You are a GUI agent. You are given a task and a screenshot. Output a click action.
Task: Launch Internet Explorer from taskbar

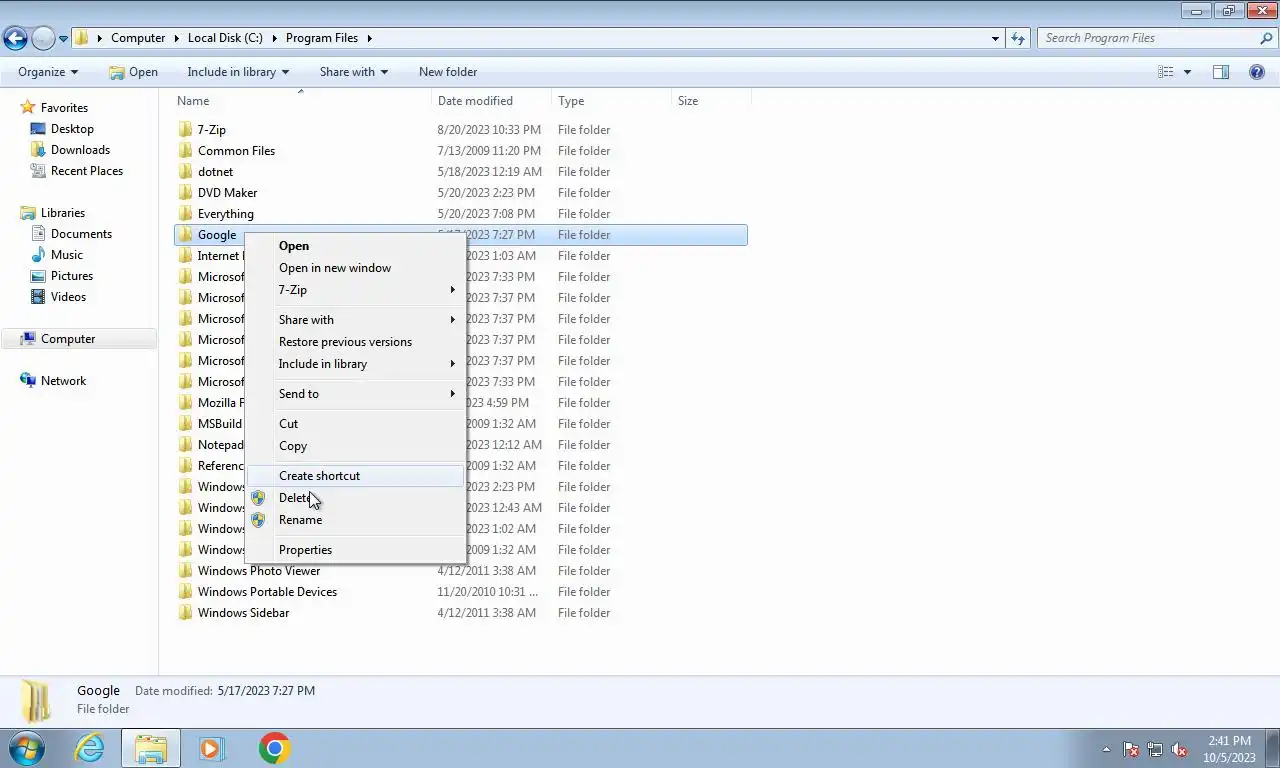coord(89,748)
